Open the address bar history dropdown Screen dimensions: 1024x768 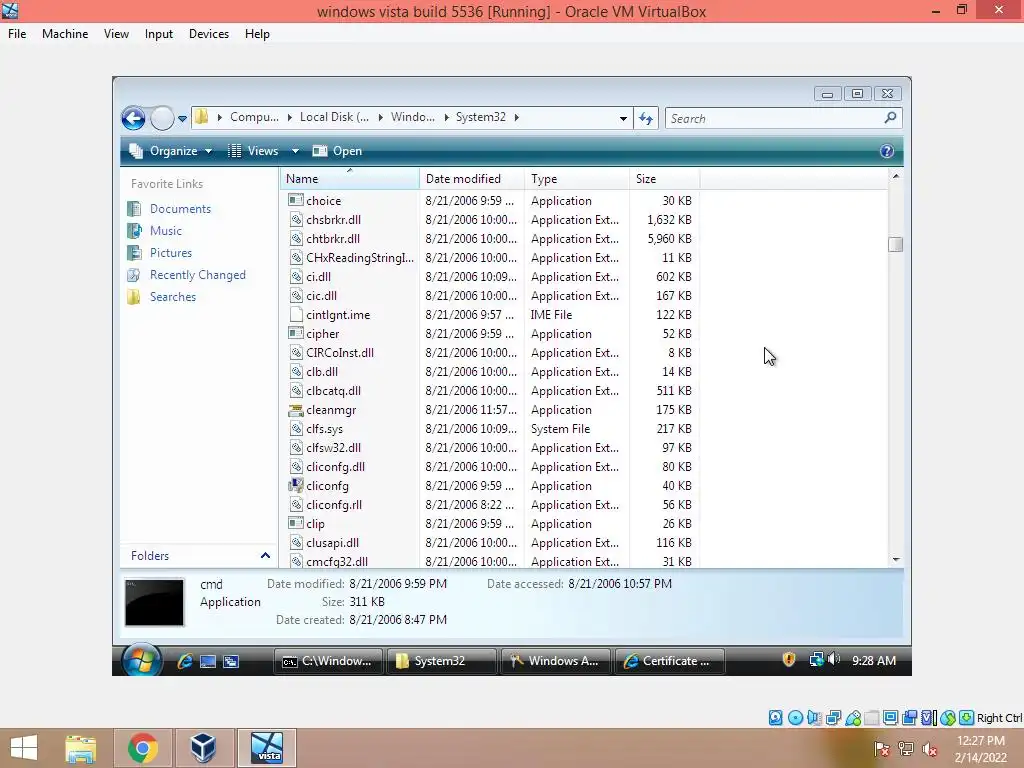pyautogui.click(x=623, y=118)
